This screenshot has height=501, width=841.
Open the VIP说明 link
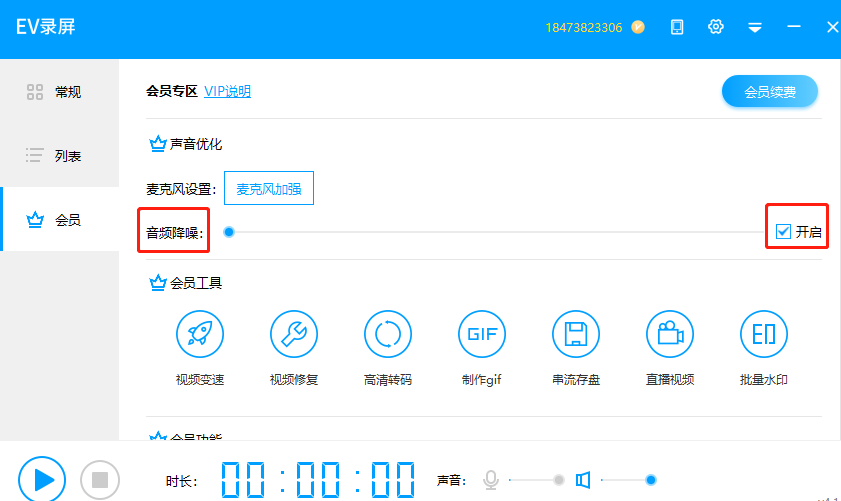[227, 91]
